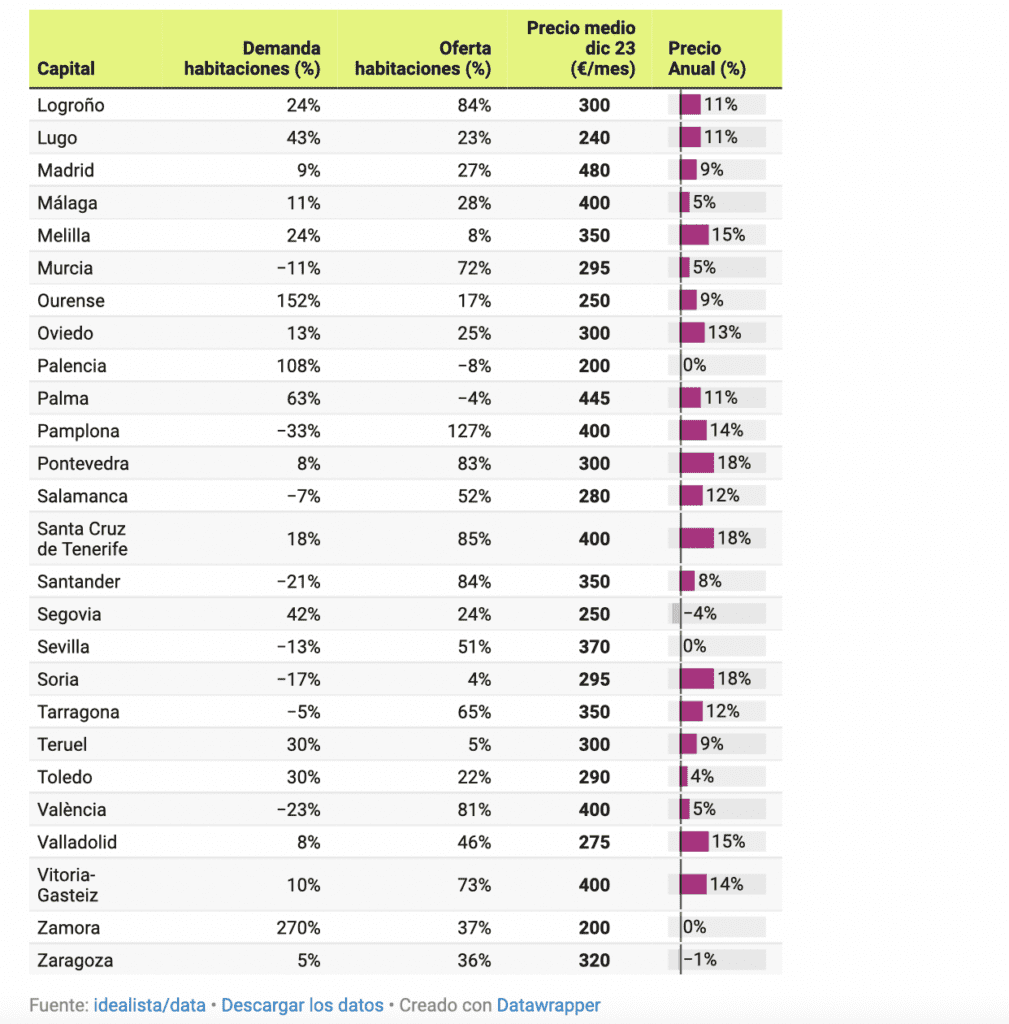The height and width of the screenshot is (1024, 1009).
Task: Follow the Datawrapper link
Action: (x=548, y=1005)
